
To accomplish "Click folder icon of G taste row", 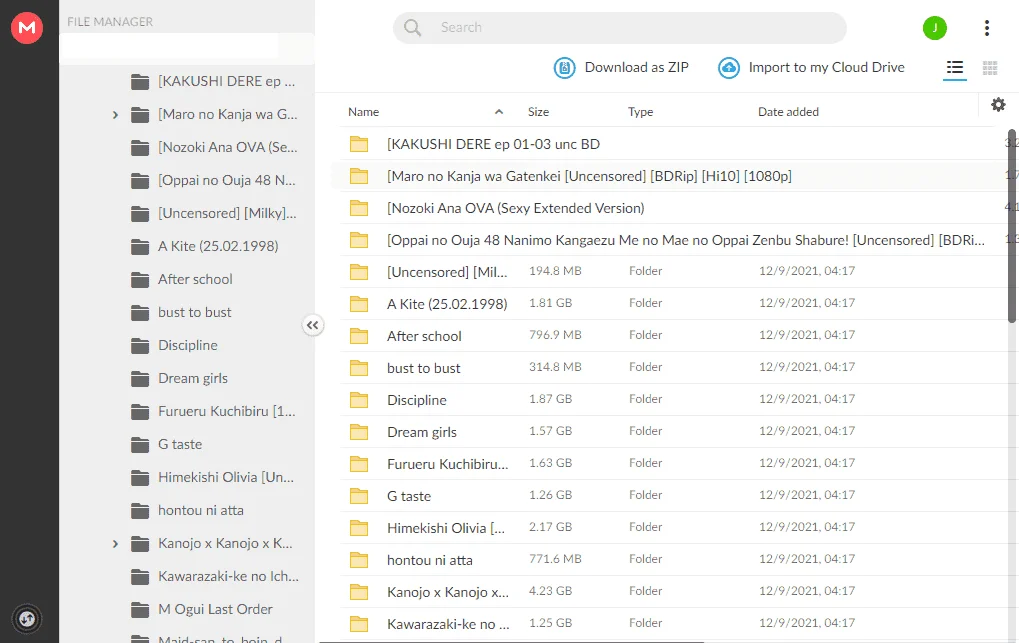I will [359, 496].
